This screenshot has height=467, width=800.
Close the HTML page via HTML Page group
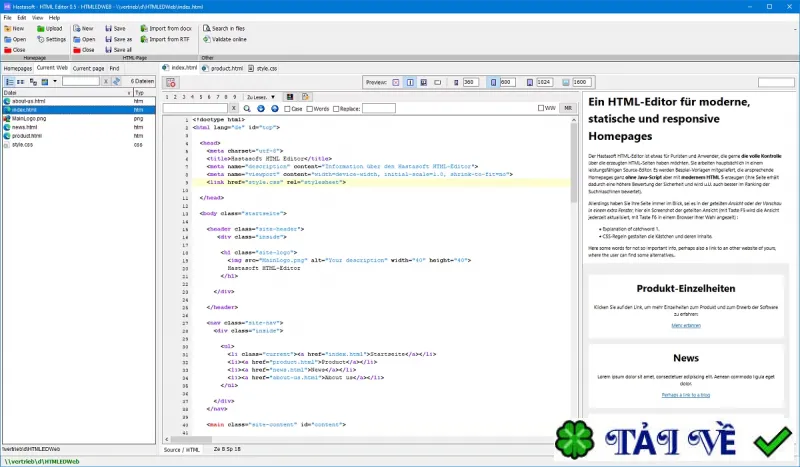(x=84, y=50)
